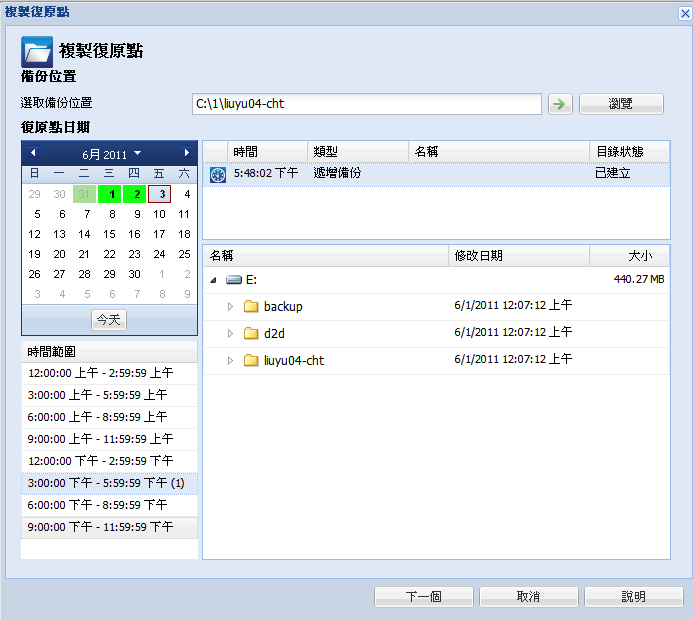Click the 已建立 catalog status cell
The width and height of the screenshot is (693, 619).
point(613,173)
